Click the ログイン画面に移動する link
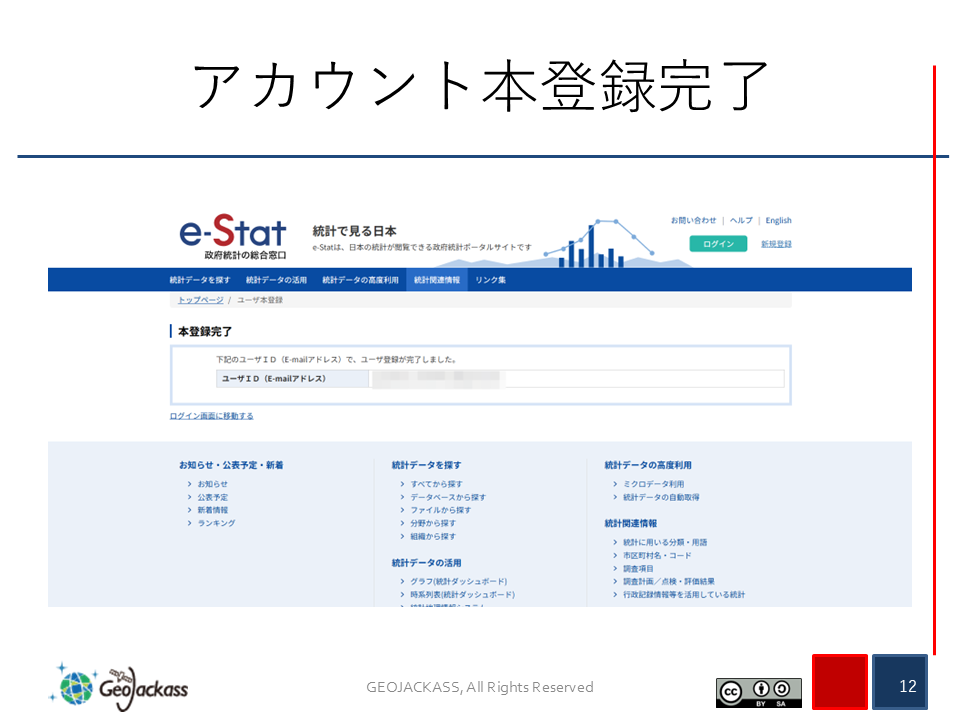 212,416
